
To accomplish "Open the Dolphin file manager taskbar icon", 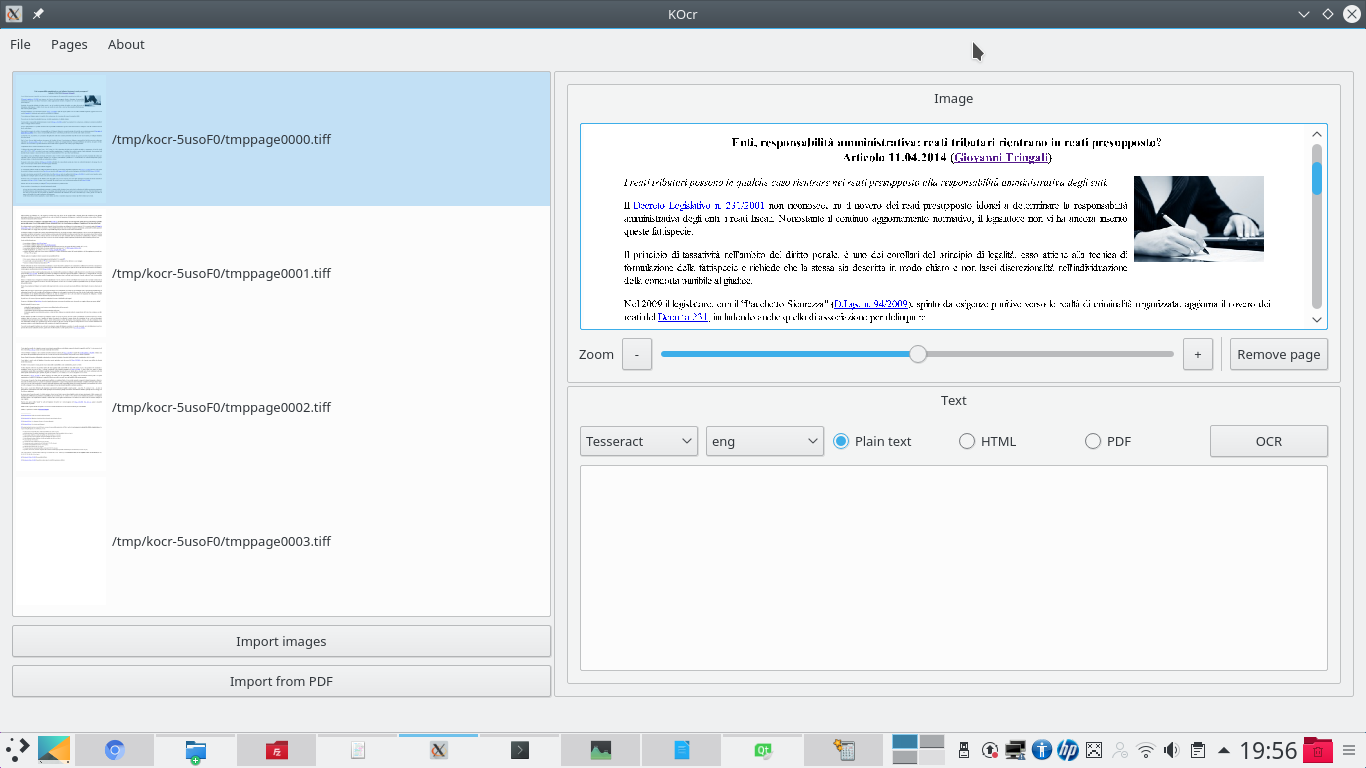I will click(196, 750).
